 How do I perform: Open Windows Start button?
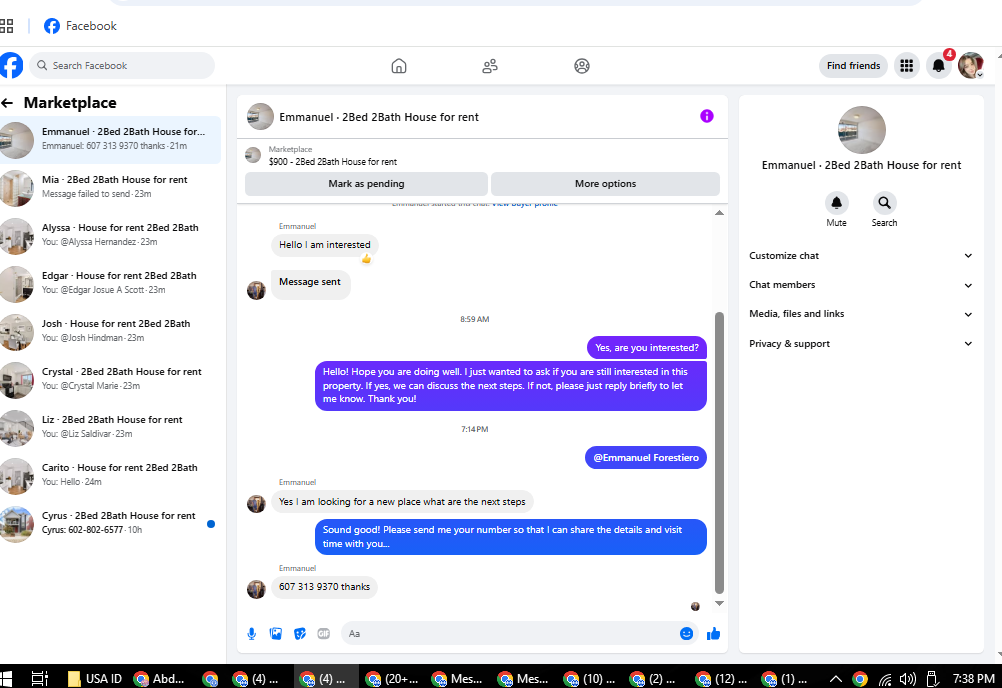(x=6, y=678)
